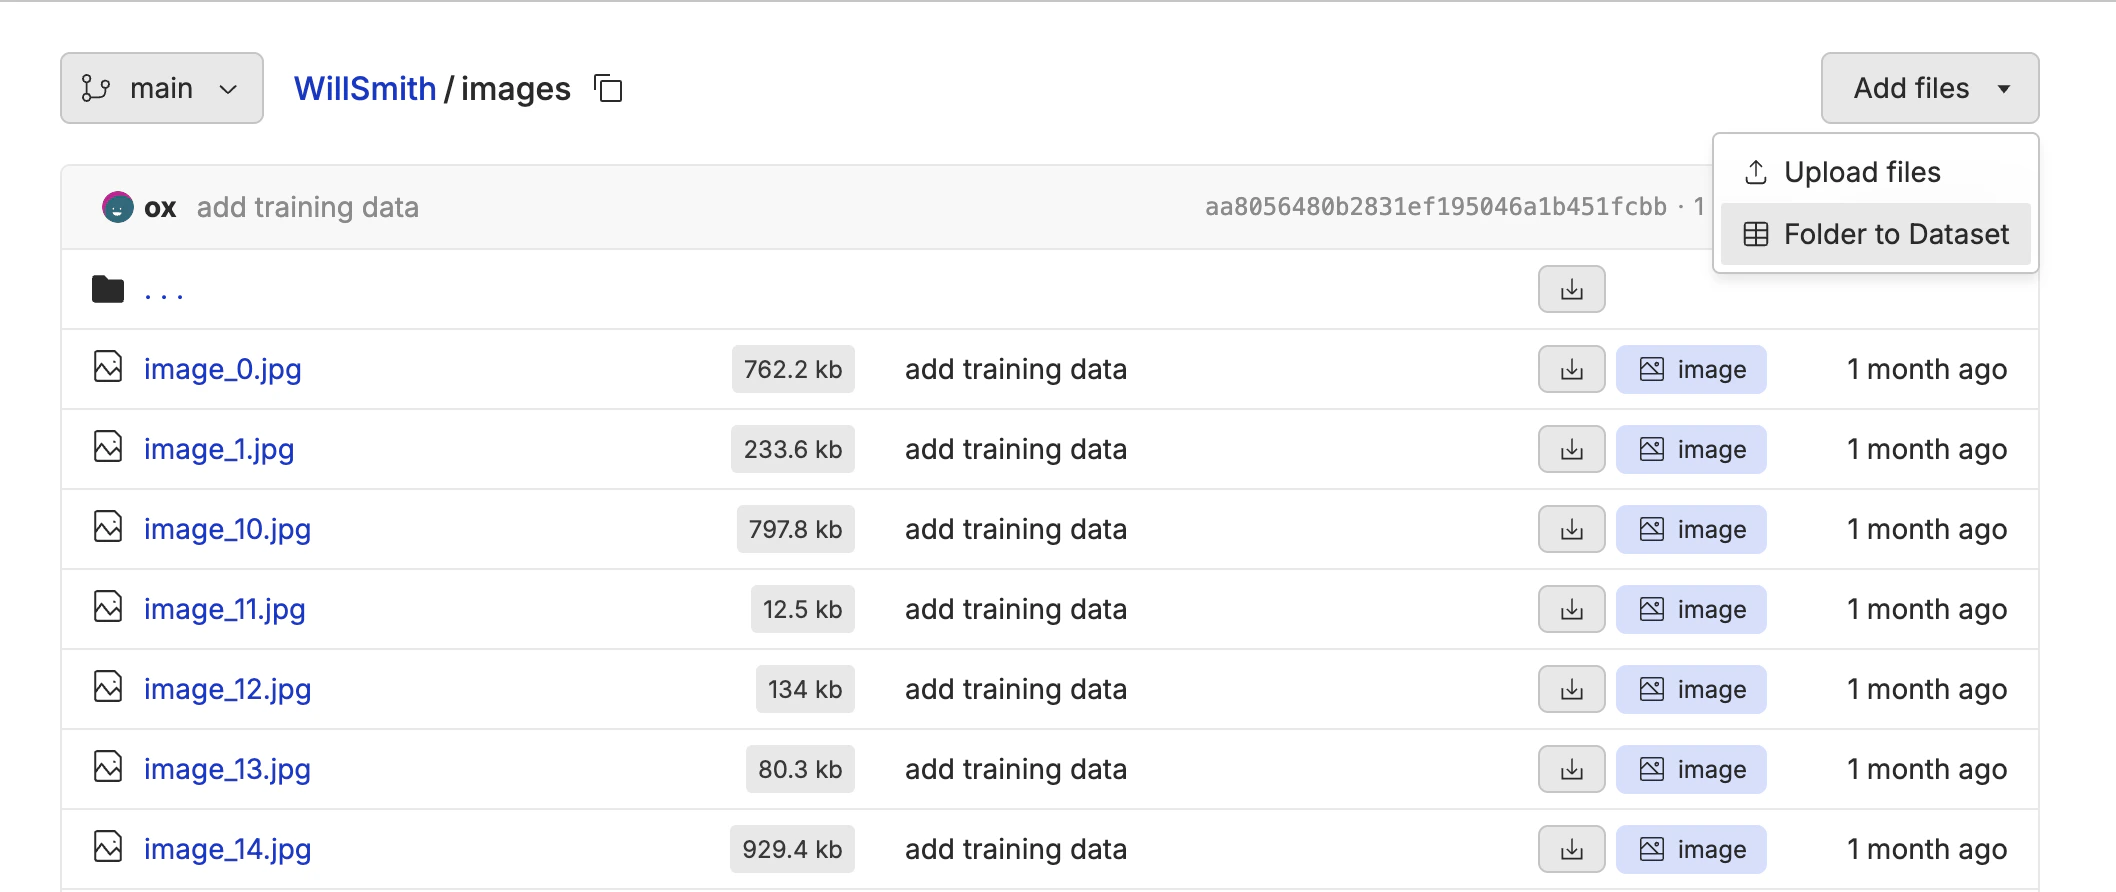Download the parent folder via download icon
This screenshot has height=892, width=2116.
tap(1570, 289)
